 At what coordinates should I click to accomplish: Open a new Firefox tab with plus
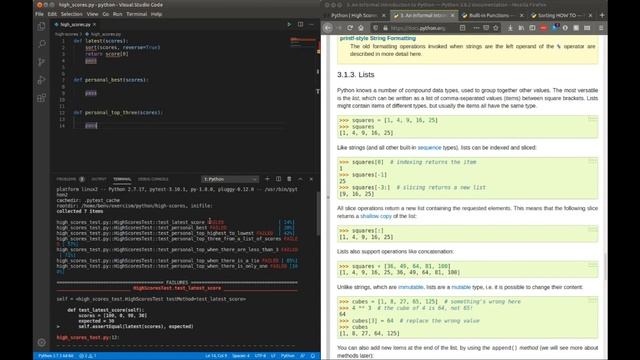click(x=602, y=15)
